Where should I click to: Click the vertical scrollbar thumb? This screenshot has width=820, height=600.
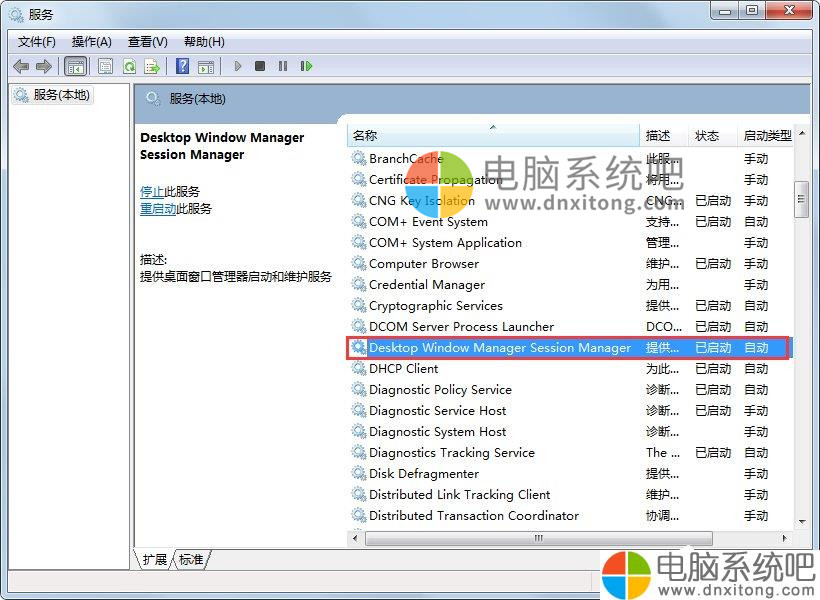[801, 199]
